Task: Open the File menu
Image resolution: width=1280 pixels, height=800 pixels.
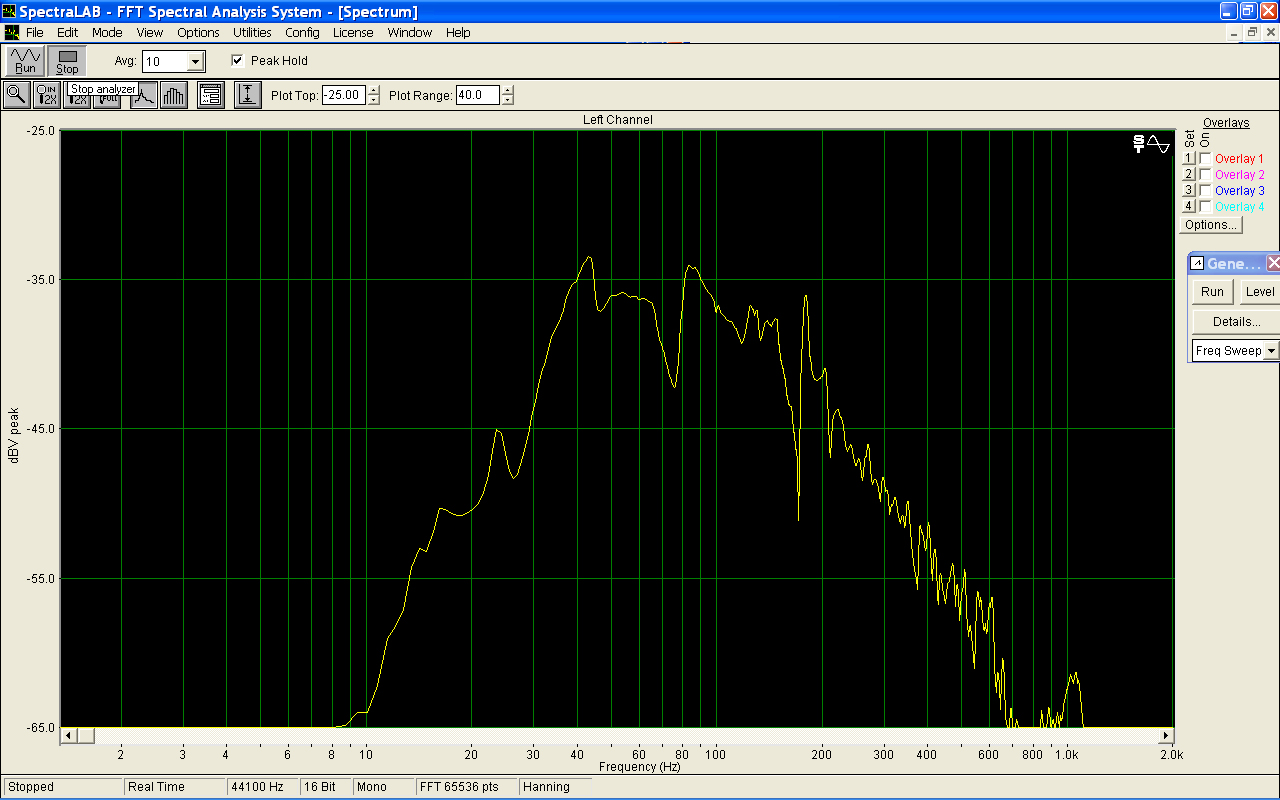Action: pyautogui.click(x=35, y=32)
